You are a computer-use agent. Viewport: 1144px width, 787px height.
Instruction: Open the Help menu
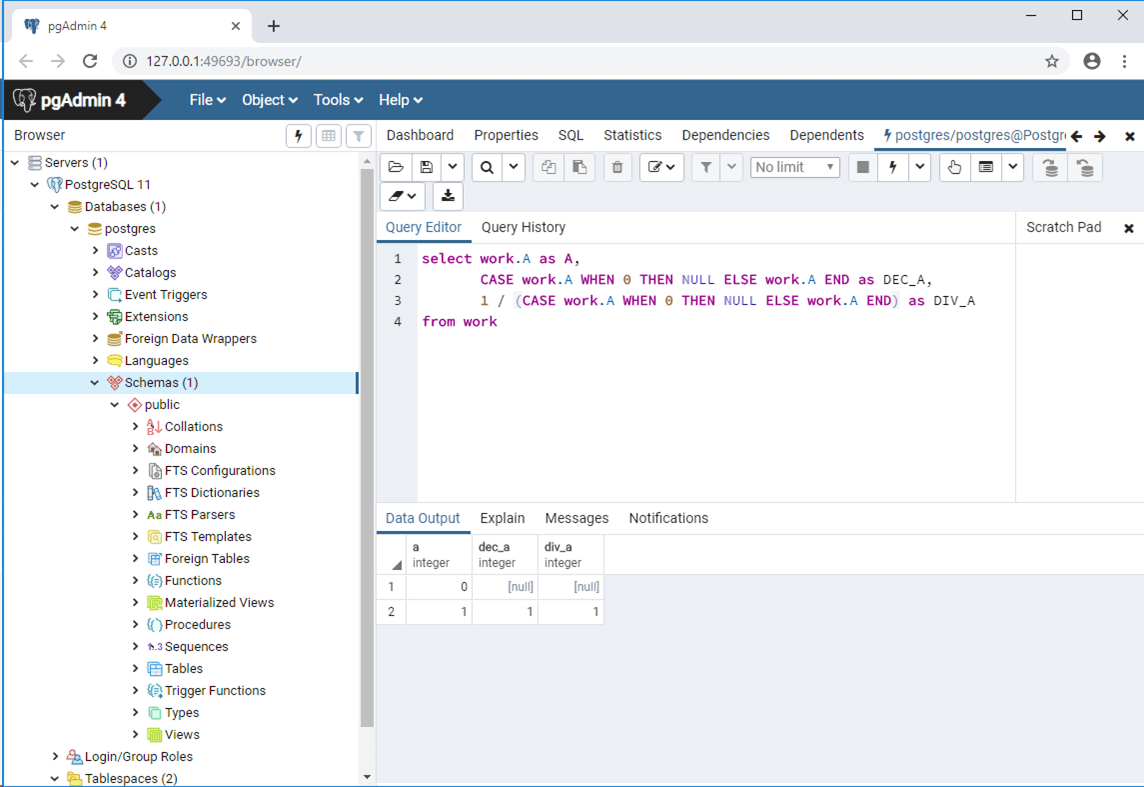click(400, 100)
